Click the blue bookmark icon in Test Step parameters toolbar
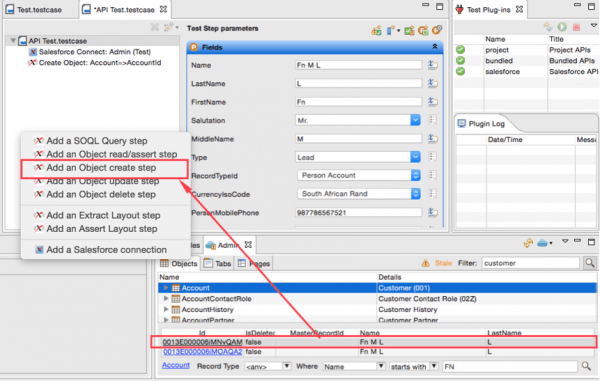 pyautogui.click(x=391, y=30)
